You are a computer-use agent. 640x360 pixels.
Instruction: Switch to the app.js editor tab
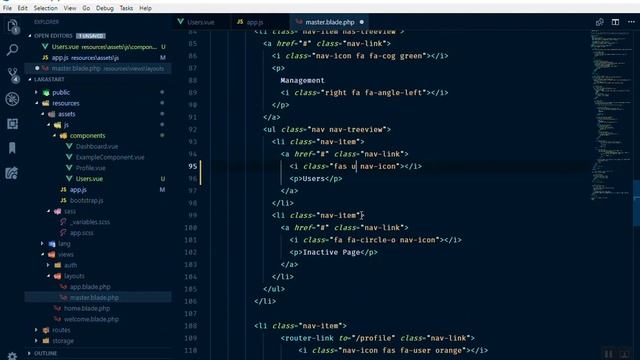point(260,22)
